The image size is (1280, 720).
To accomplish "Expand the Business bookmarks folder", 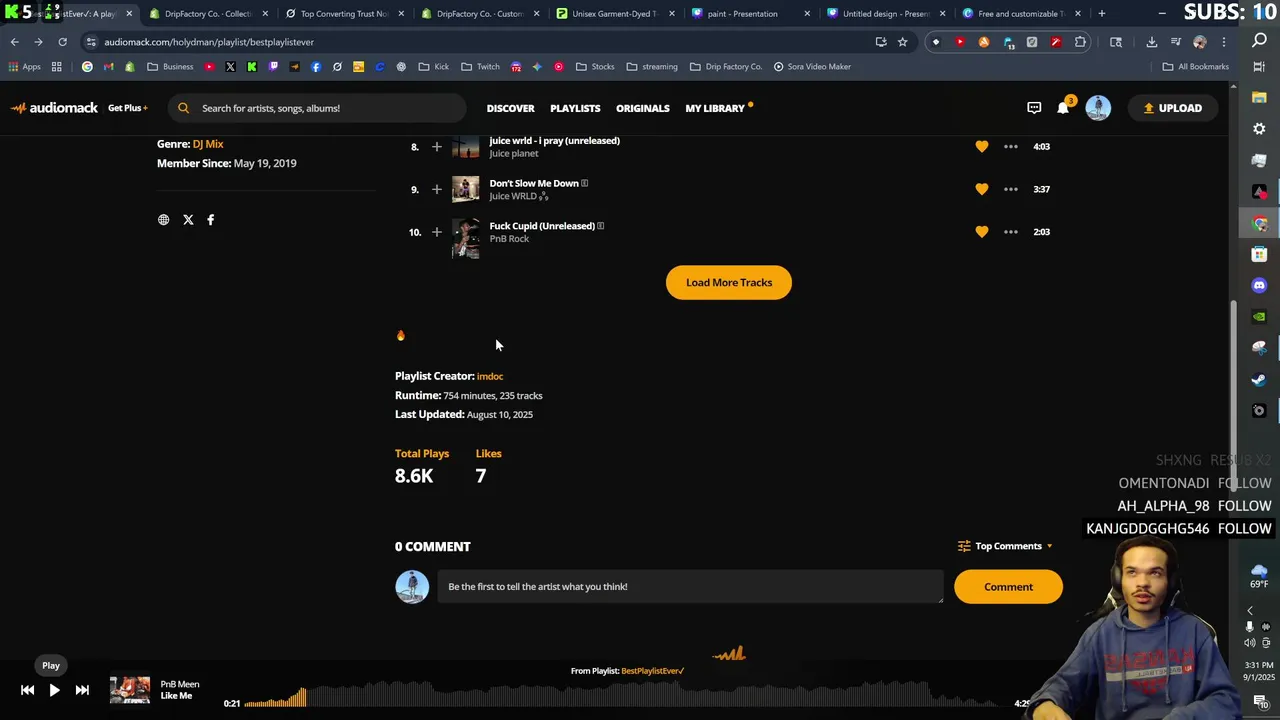I will pyautogui.click(x=169, y=67).
